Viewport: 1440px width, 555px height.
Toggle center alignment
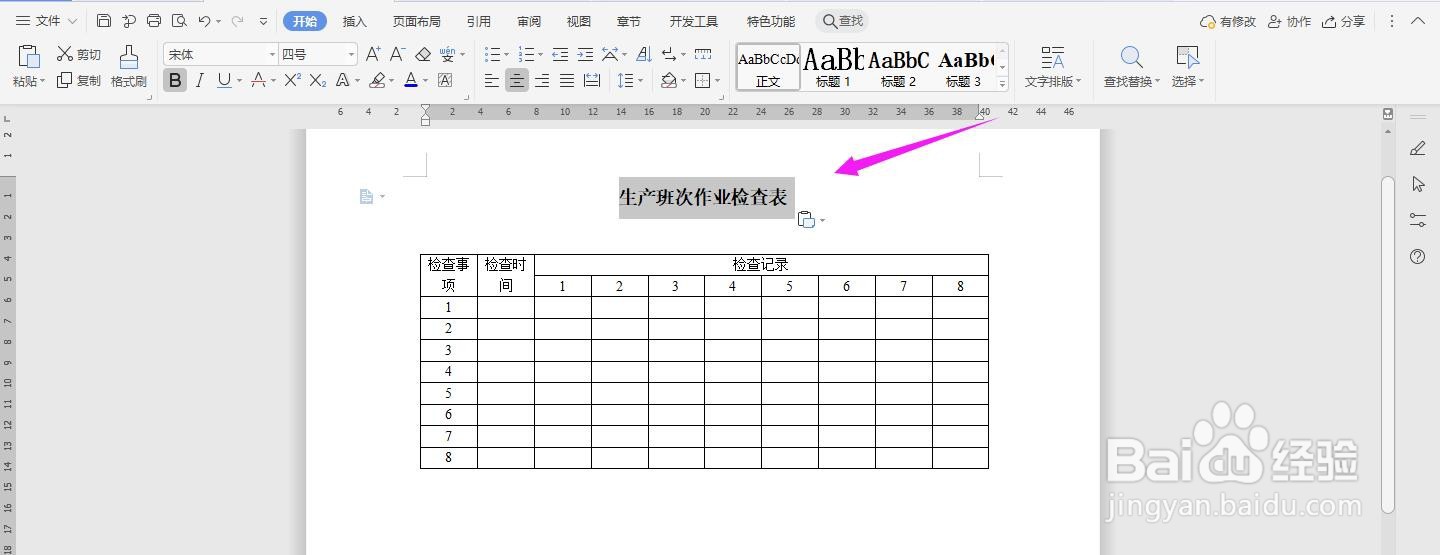(517, 81)
